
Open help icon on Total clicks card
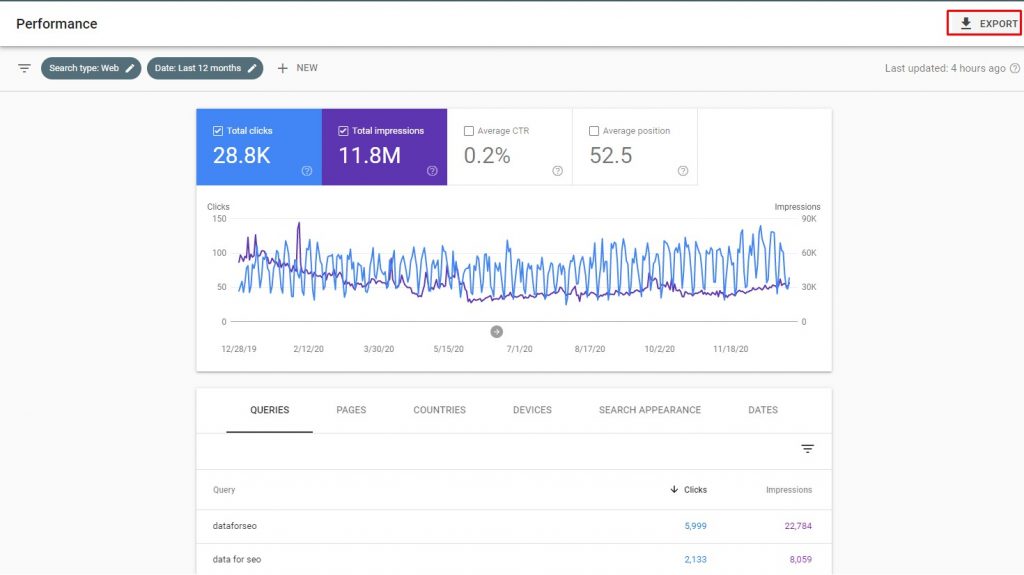(307, 171)
